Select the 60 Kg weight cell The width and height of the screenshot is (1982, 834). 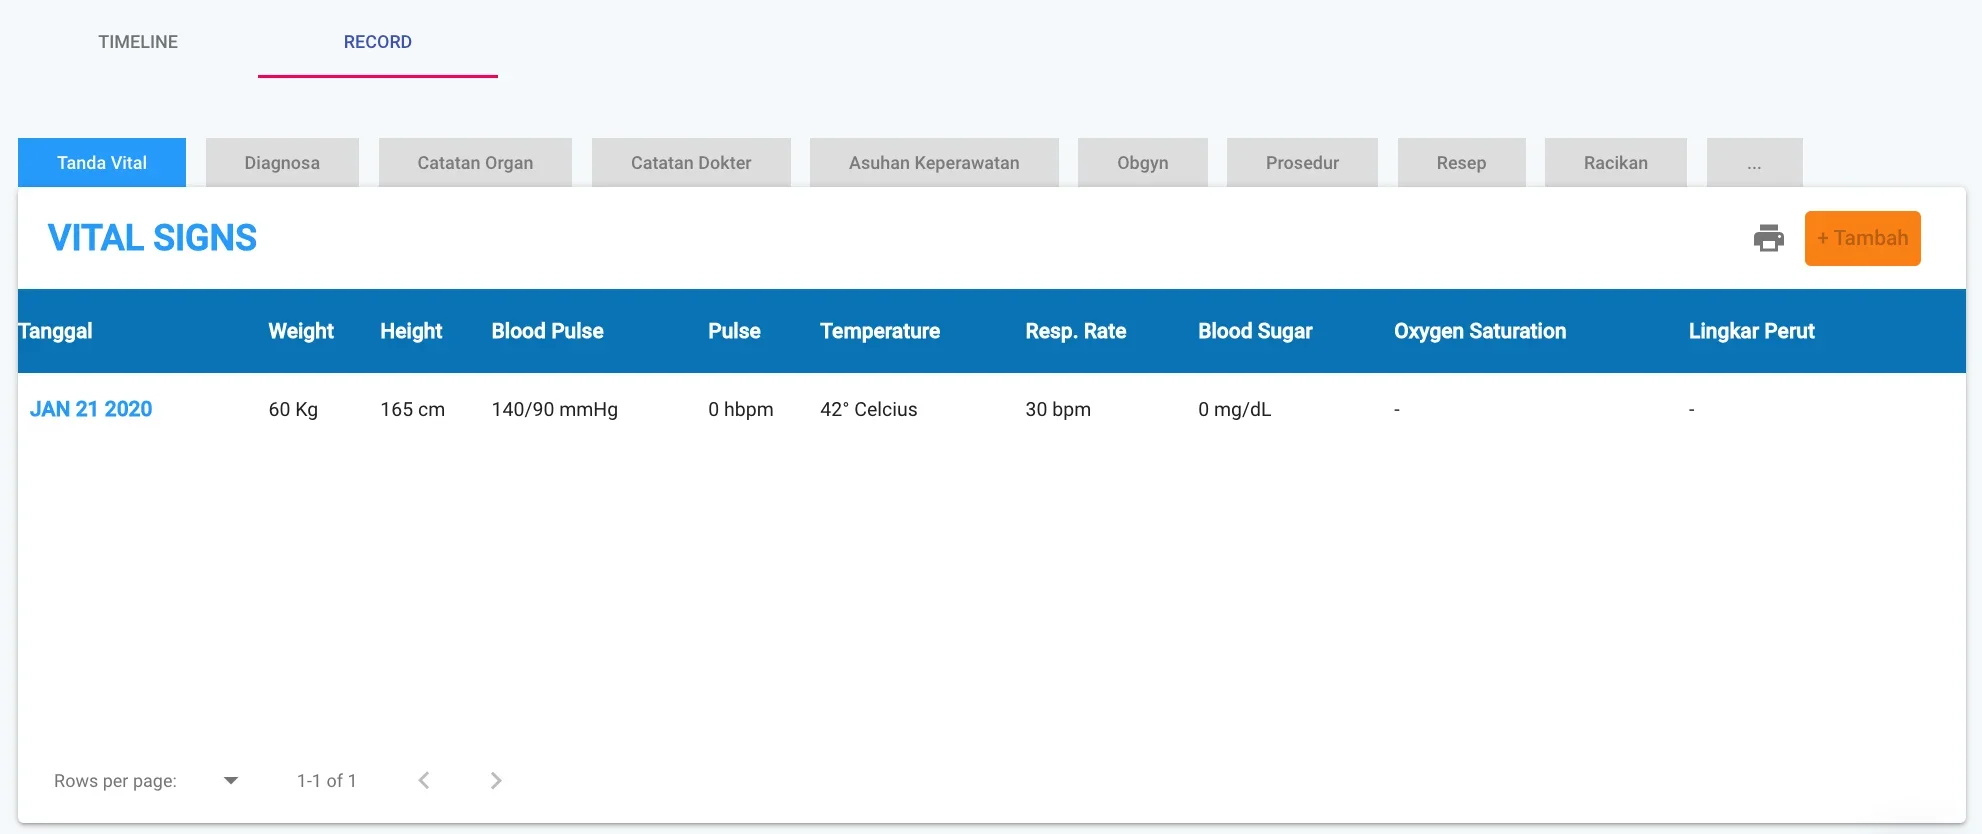click(293, 409)
